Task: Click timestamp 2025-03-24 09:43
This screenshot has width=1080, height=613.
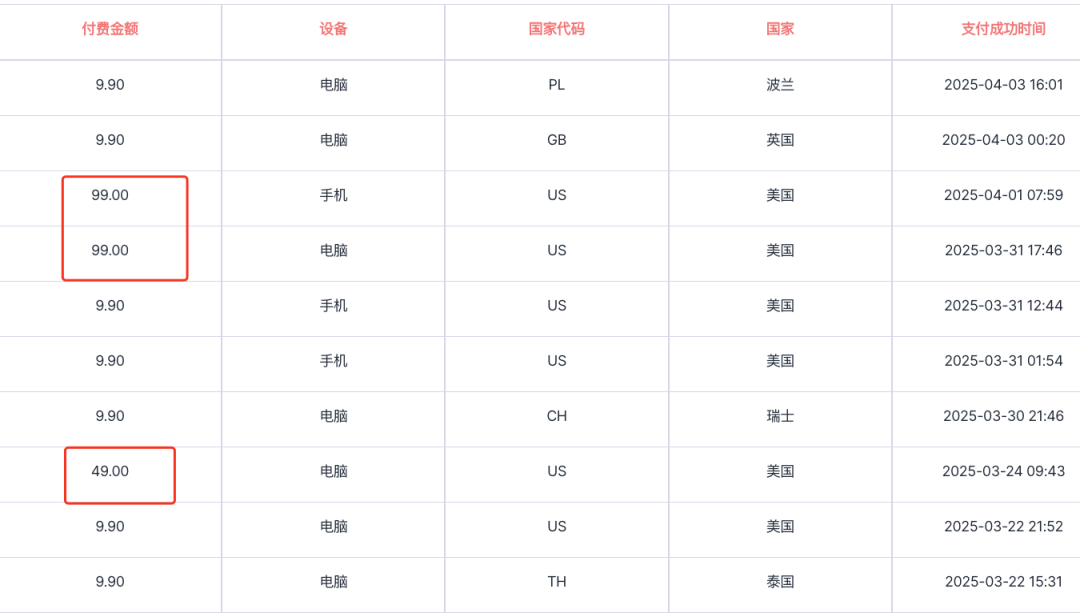Action: (x=1004, y=471)
